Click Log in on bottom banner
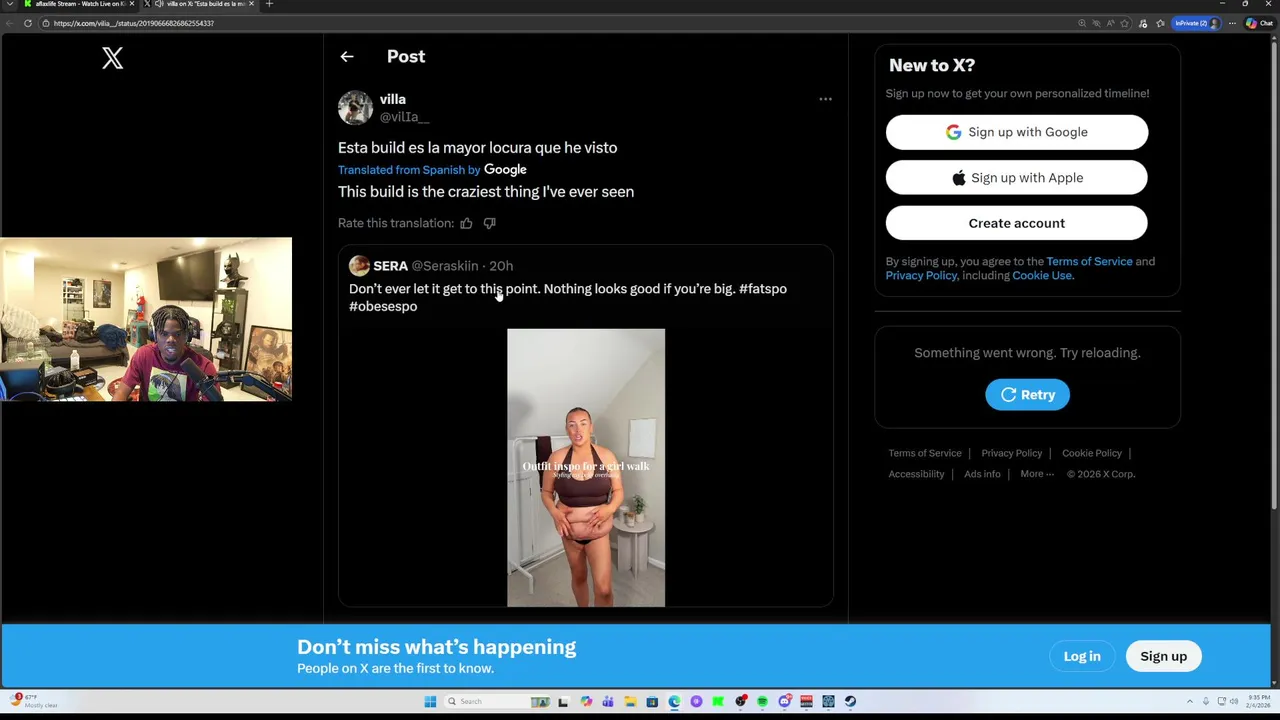The height and width of the screenshot is (720, 1280). coord(1082,656)
